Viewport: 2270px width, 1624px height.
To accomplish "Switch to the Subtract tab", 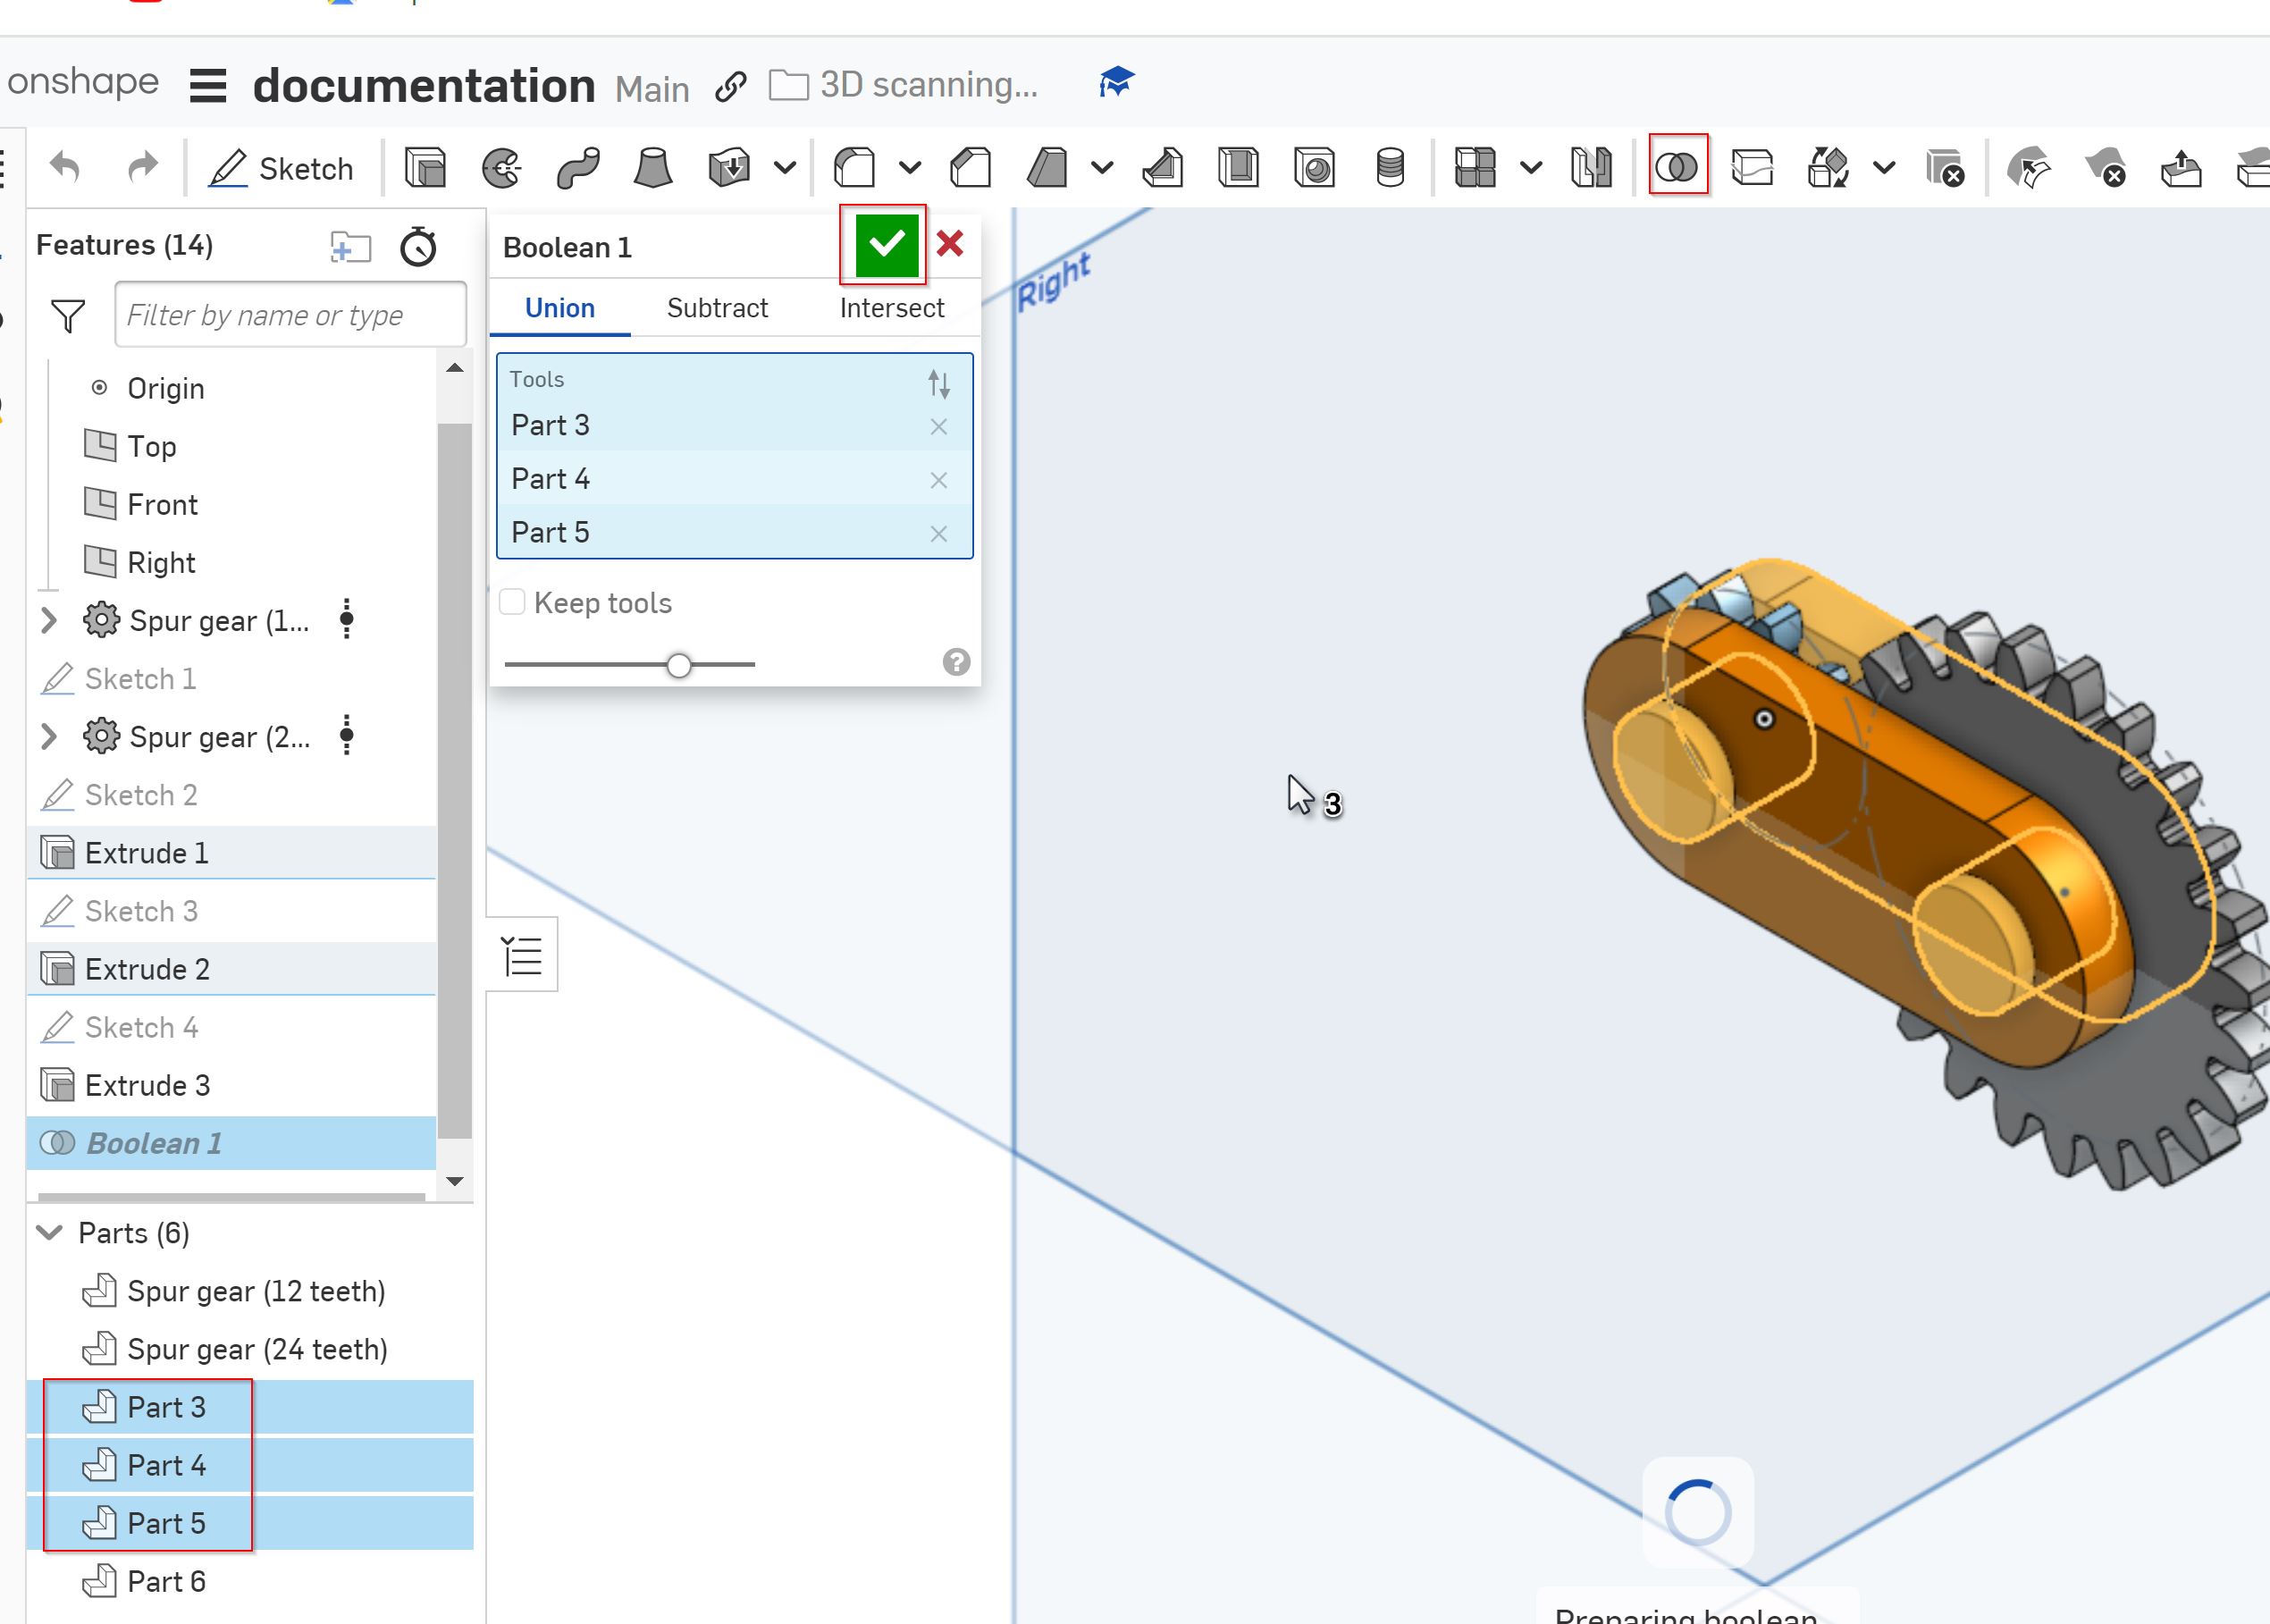I will coord(717,307).
